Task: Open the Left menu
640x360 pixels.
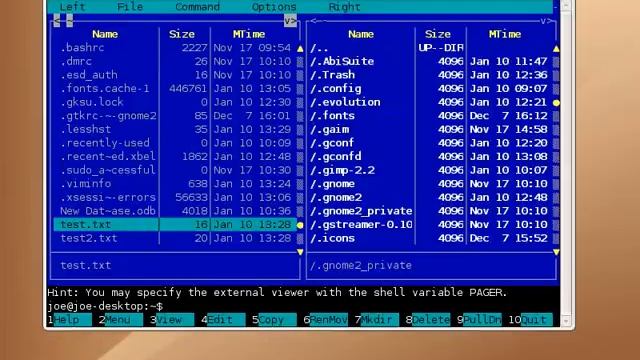Action: (73, 7)
